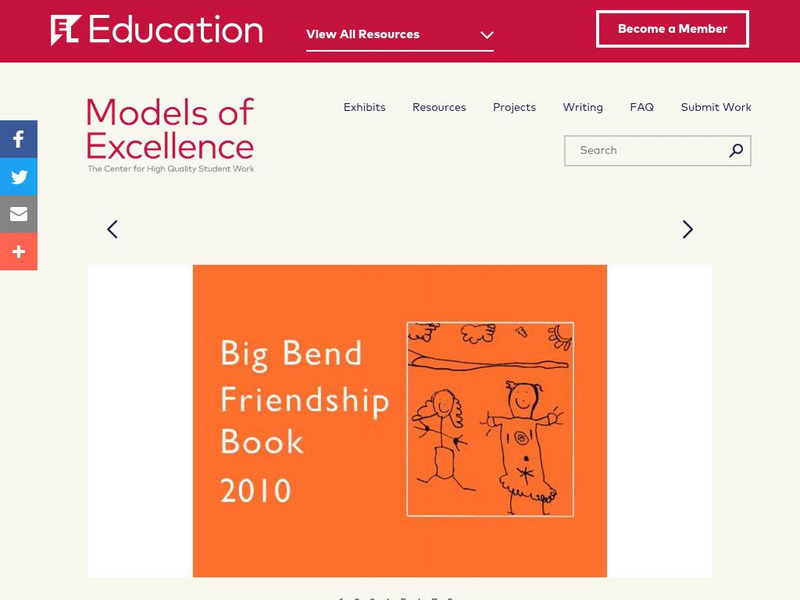Image resolution: width=800 pixels, height=600 pixels.
Task: Open the Resources menu item
Action: (439, 107)
